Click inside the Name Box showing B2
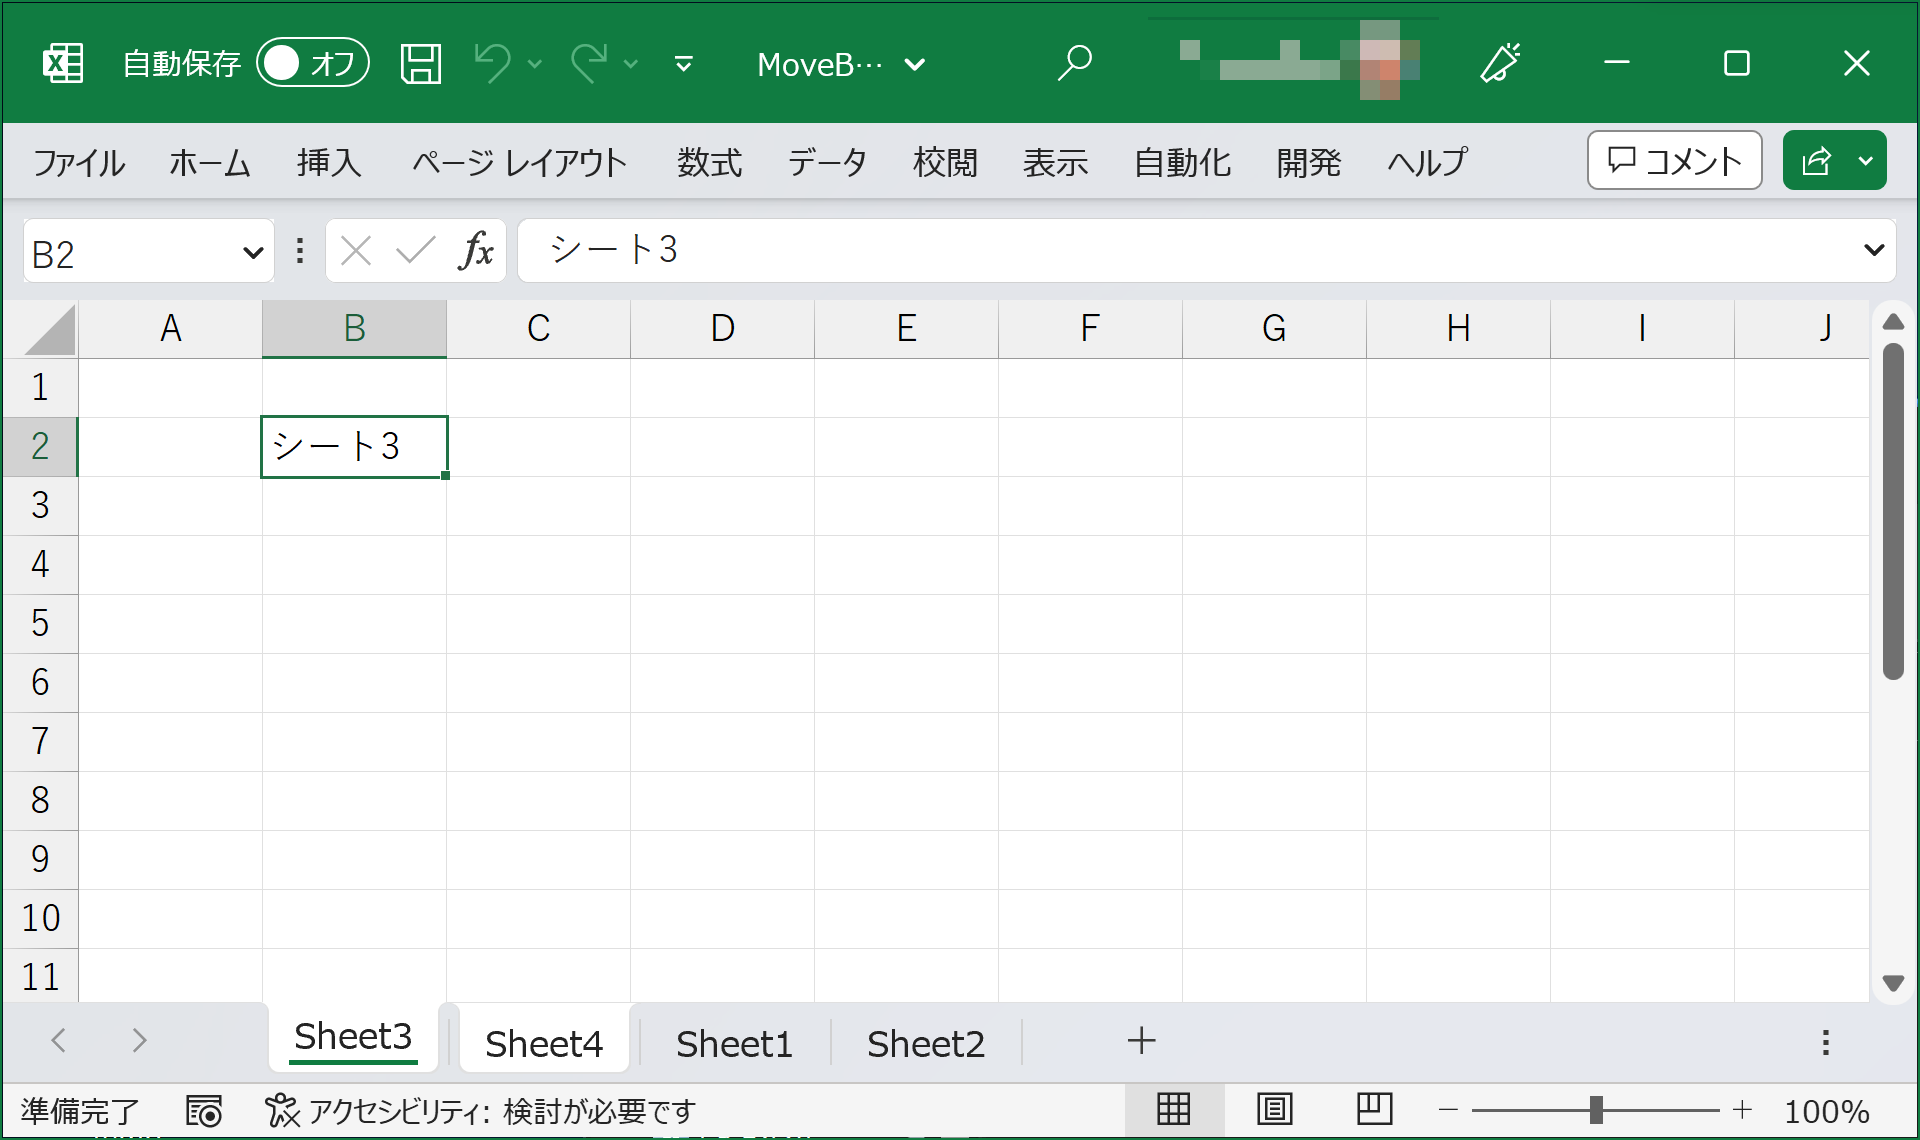This screenshot has width=1920, height=1140. point(130,253)
